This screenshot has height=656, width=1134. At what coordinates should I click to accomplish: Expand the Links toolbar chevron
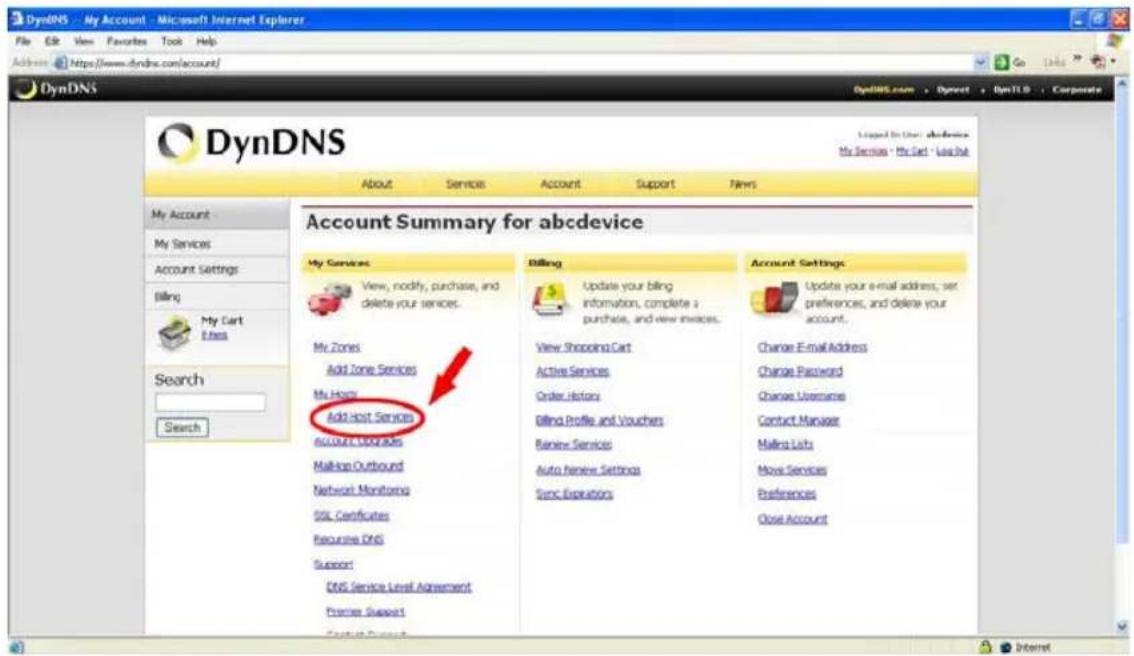(x=1077, y=61)
